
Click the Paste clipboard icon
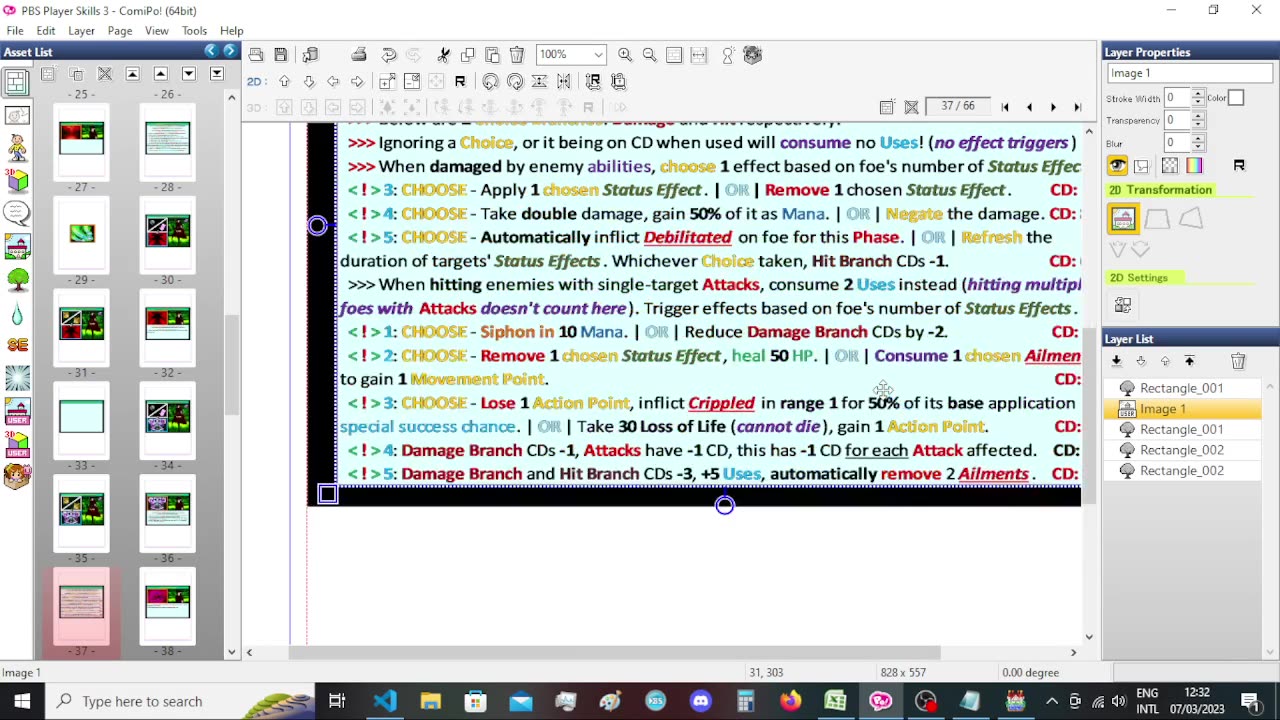492,55
